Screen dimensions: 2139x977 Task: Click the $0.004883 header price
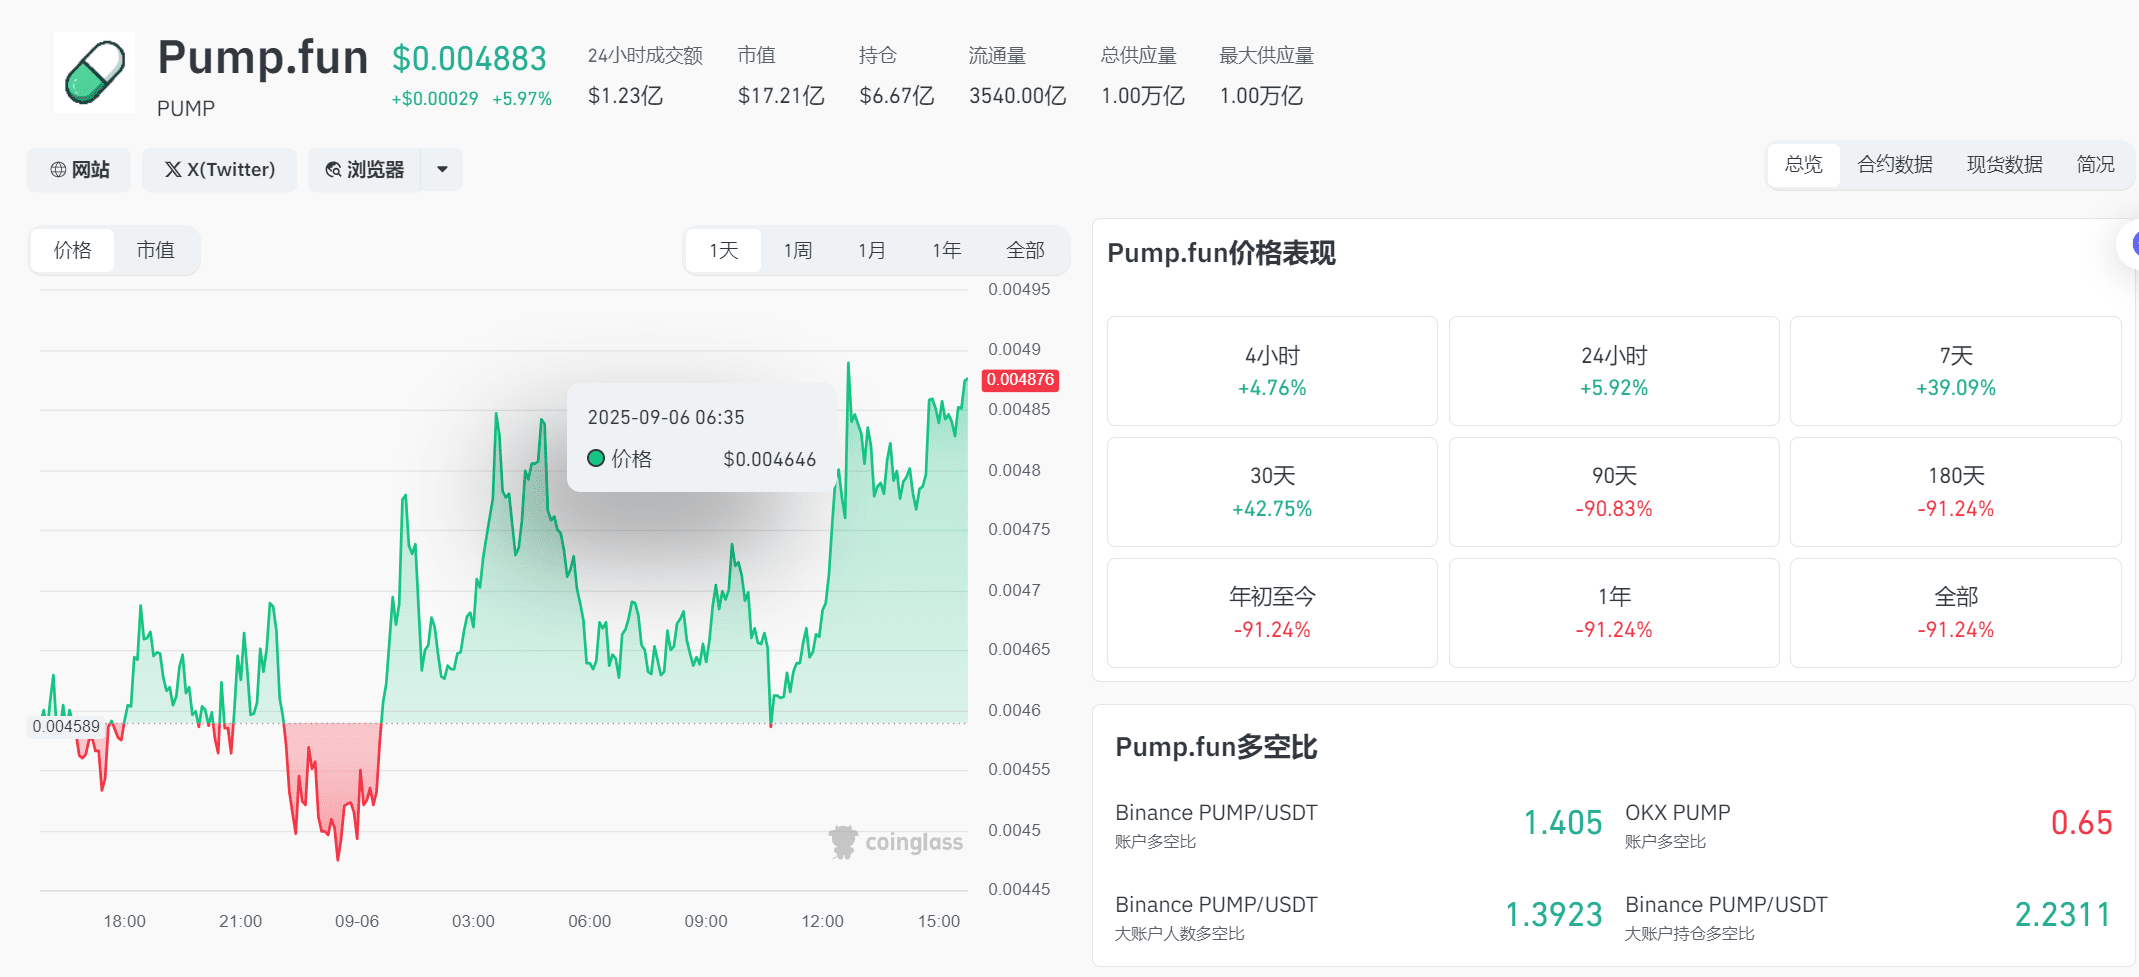pyautogui.click(x=469, y=59)
